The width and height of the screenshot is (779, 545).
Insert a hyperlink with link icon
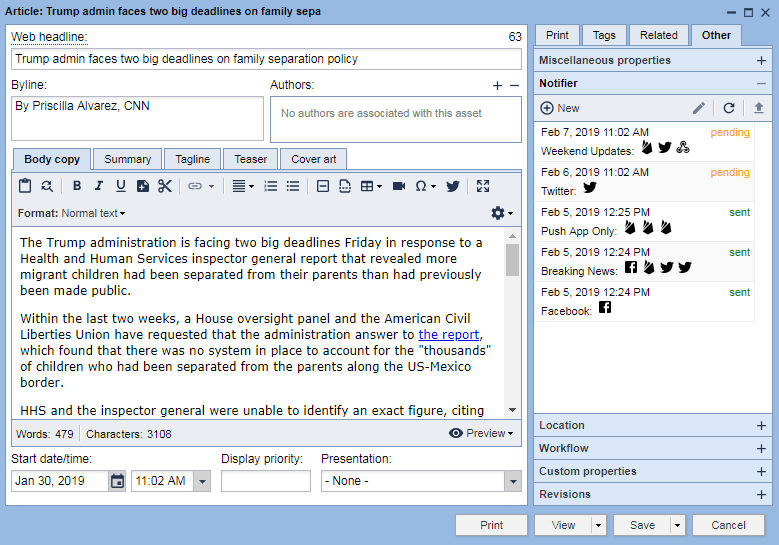click(x=195, y=186)
